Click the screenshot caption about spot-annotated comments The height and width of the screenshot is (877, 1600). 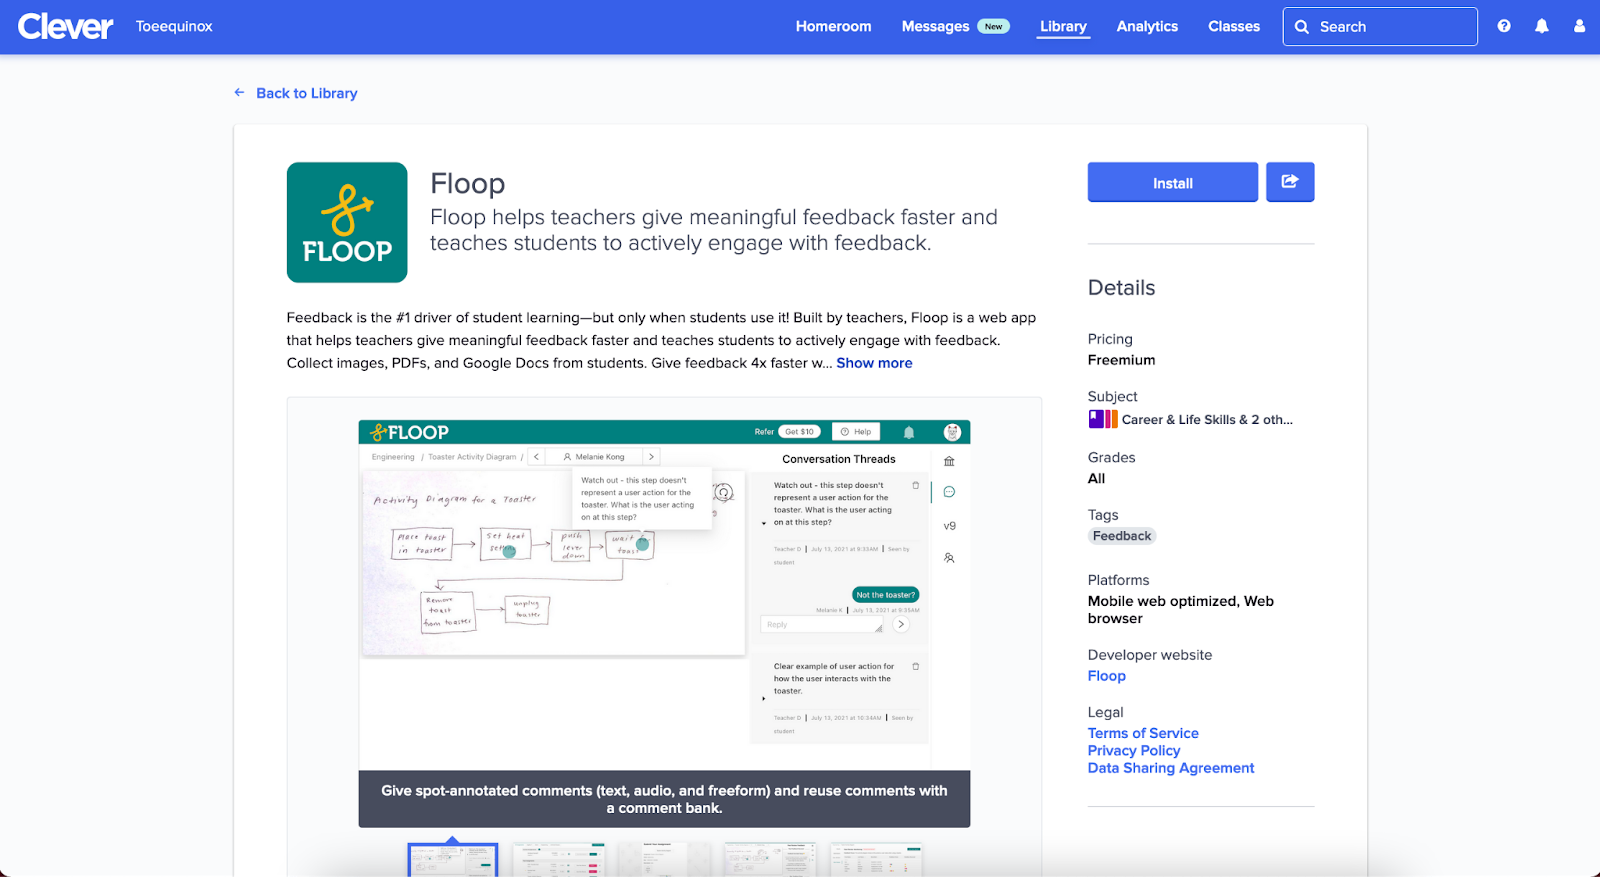[x=664, y=799]
